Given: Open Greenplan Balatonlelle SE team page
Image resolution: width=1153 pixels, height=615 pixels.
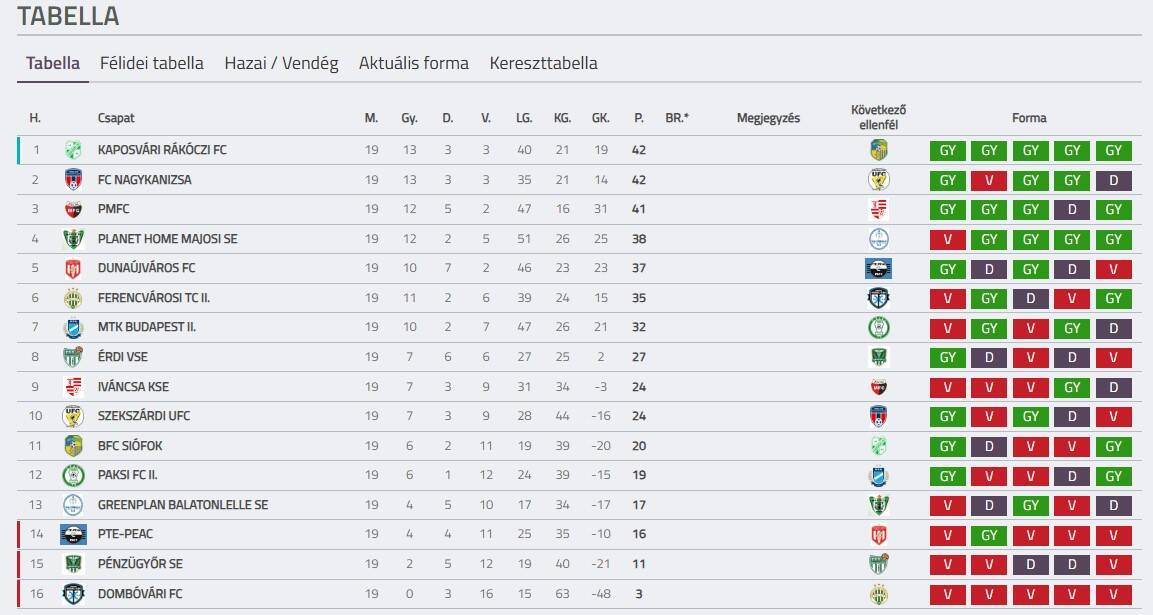Looking at the screenshot, I should 183,505.
